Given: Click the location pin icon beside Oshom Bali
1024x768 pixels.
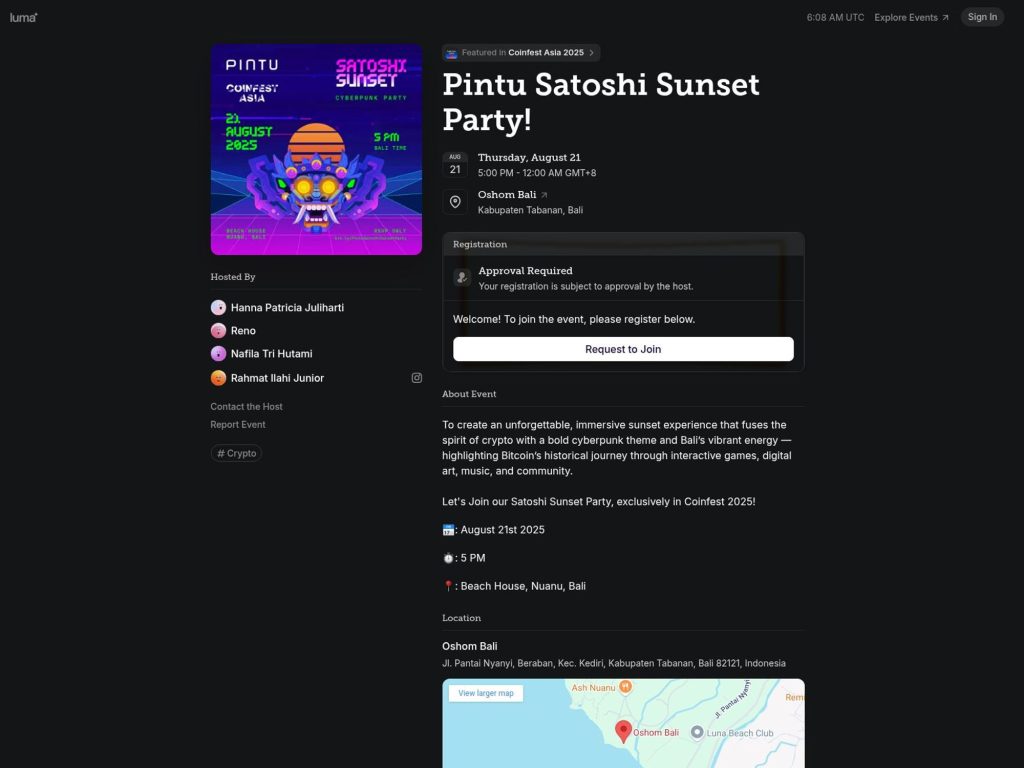Looking at the screenshot, I should (455, 201).
